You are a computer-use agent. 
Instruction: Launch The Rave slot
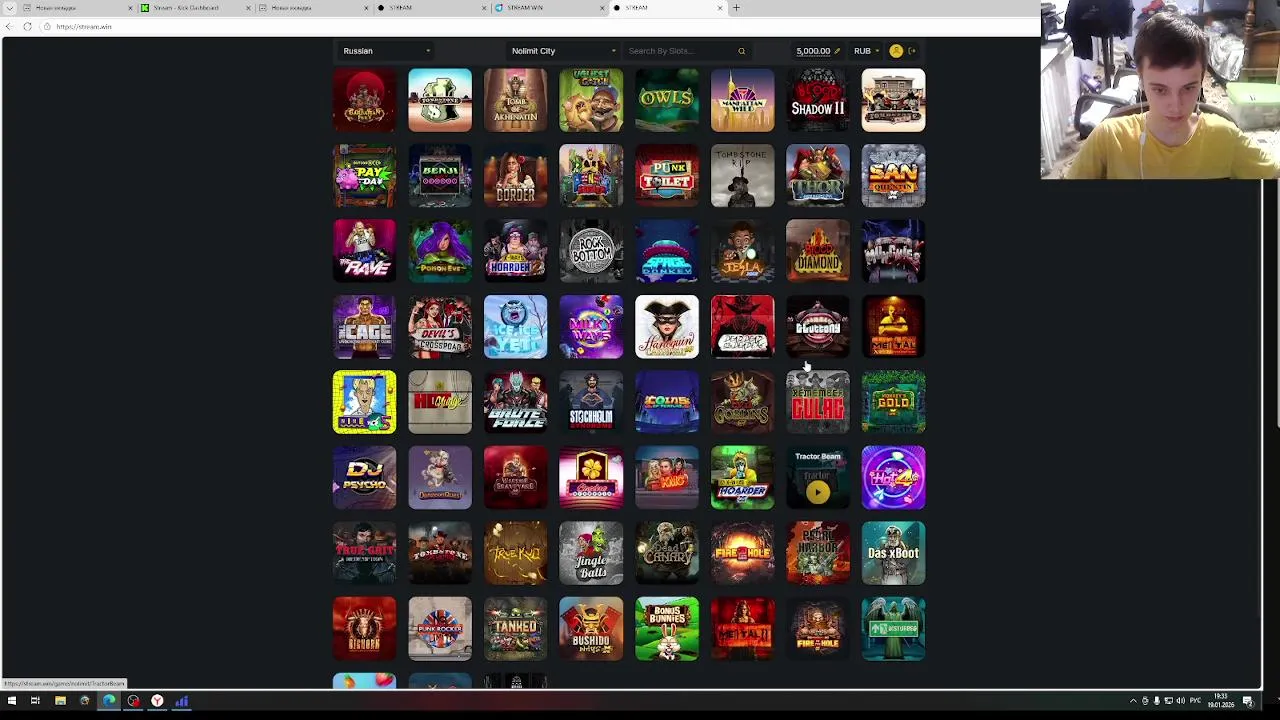[x=364, y=251]
